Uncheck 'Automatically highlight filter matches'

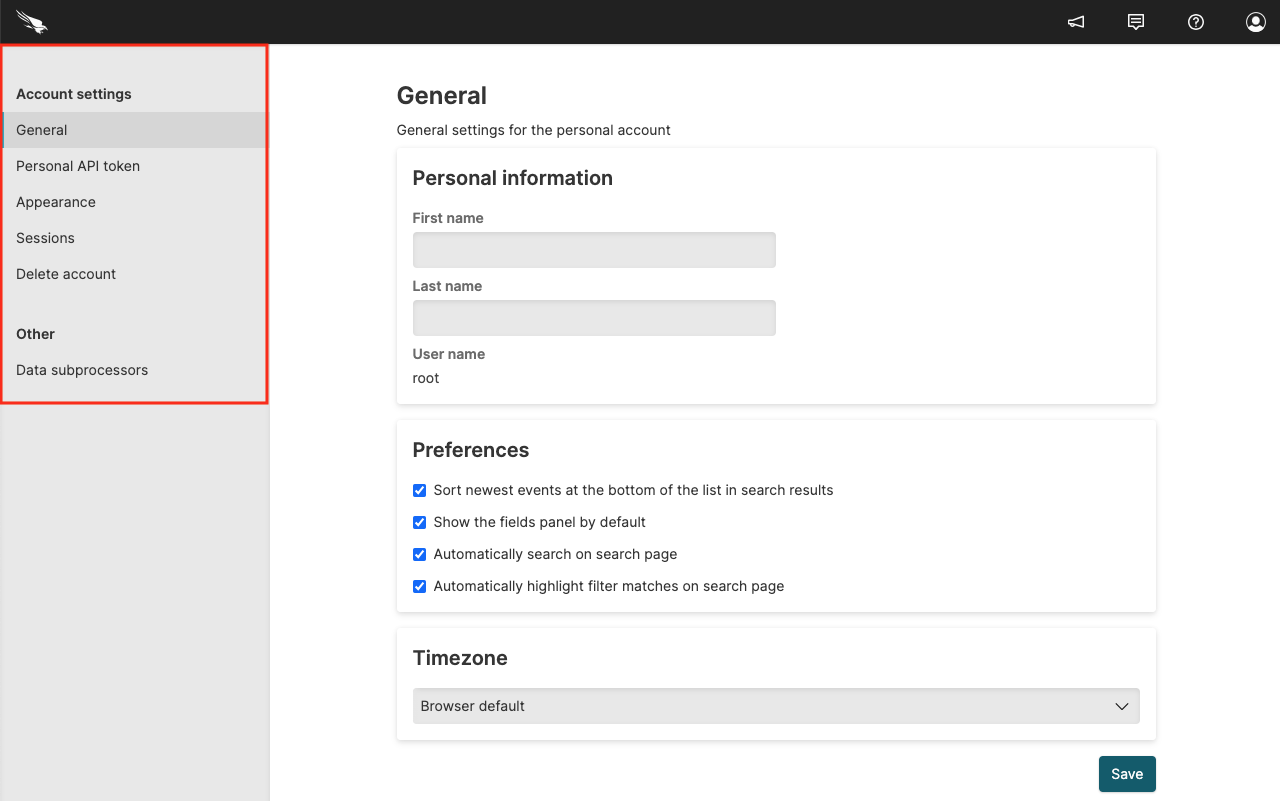[x=419, y=586]
